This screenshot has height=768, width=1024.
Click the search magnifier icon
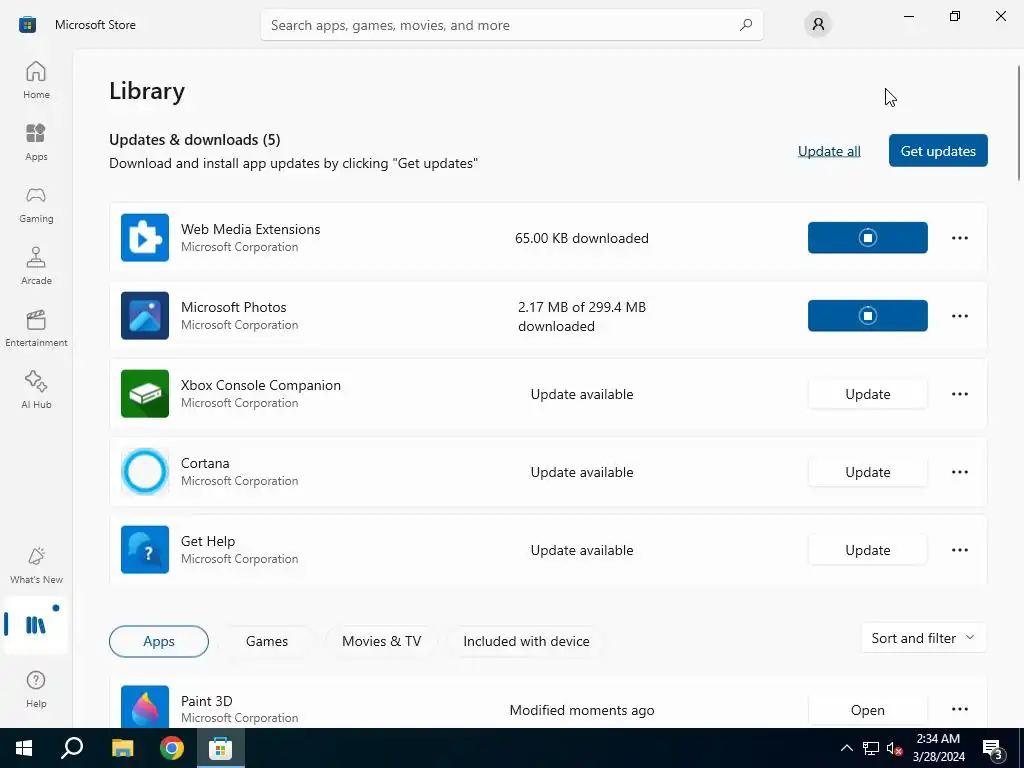click(745, 25)
